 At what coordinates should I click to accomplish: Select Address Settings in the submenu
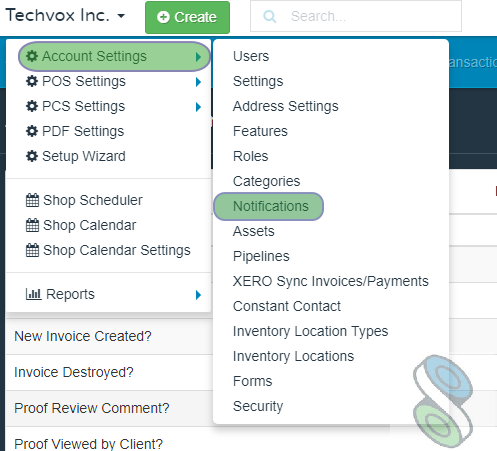tap(286, 106)
